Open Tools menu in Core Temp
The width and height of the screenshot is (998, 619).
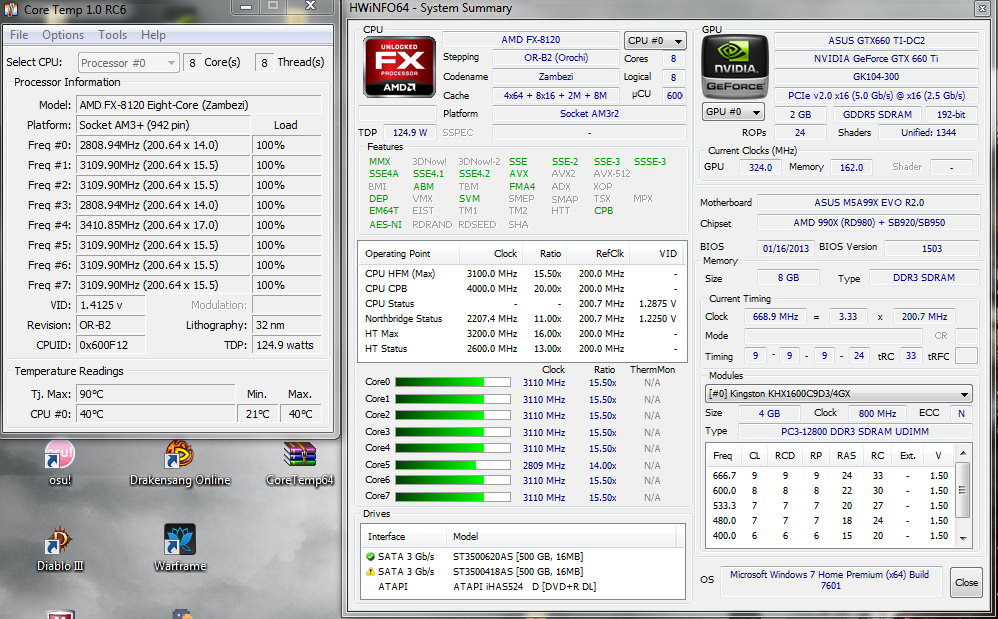(112, 35)
